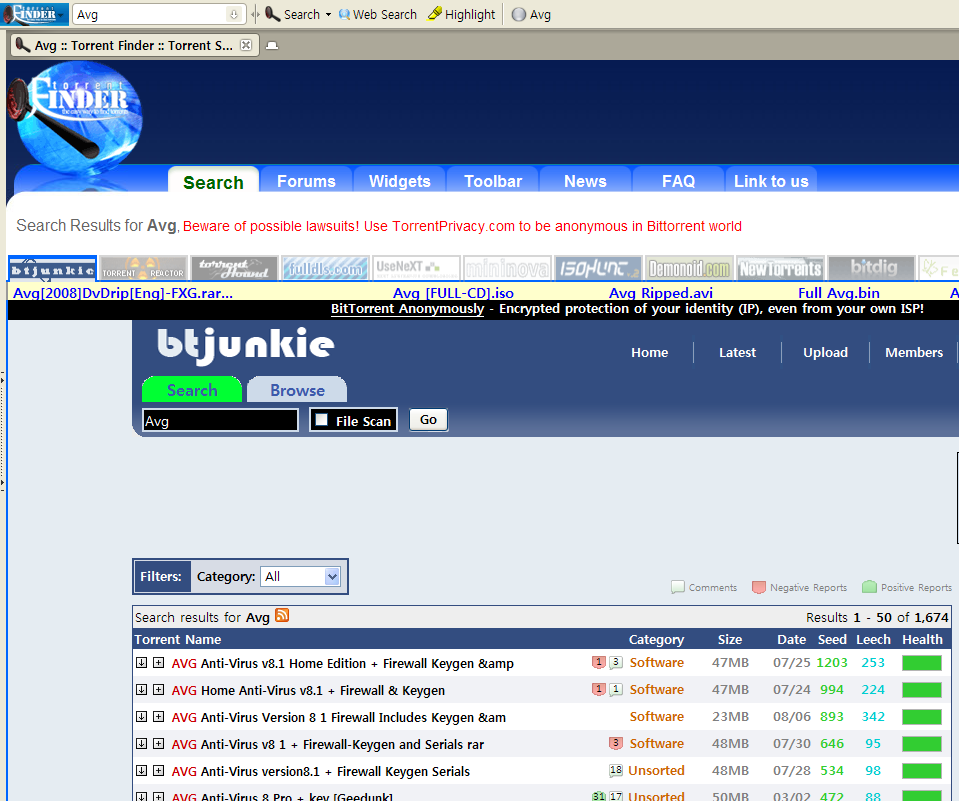This screenshot has width=959, height=801.
Task: Open the Forums tab
Action: (306, 181)
